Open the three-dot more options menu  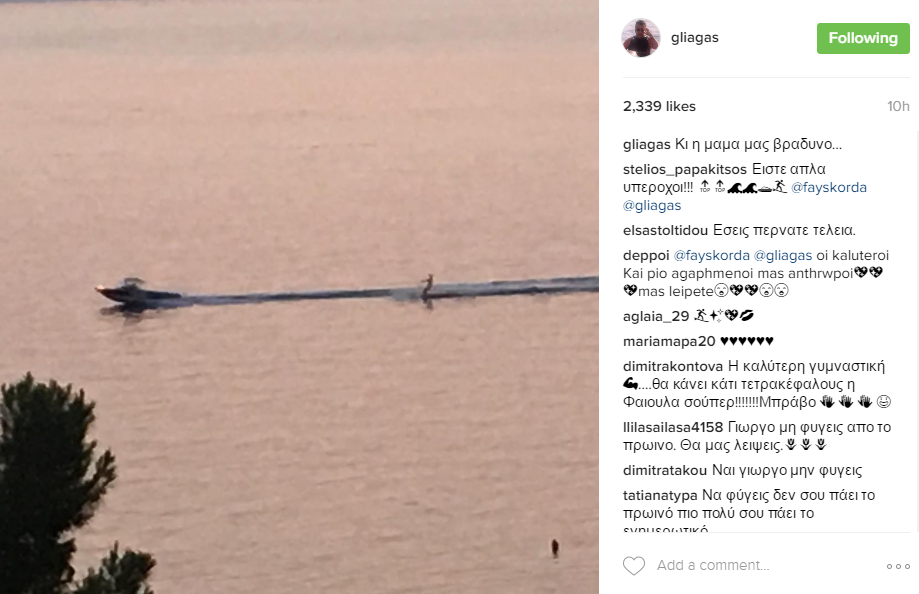(898, 566)
